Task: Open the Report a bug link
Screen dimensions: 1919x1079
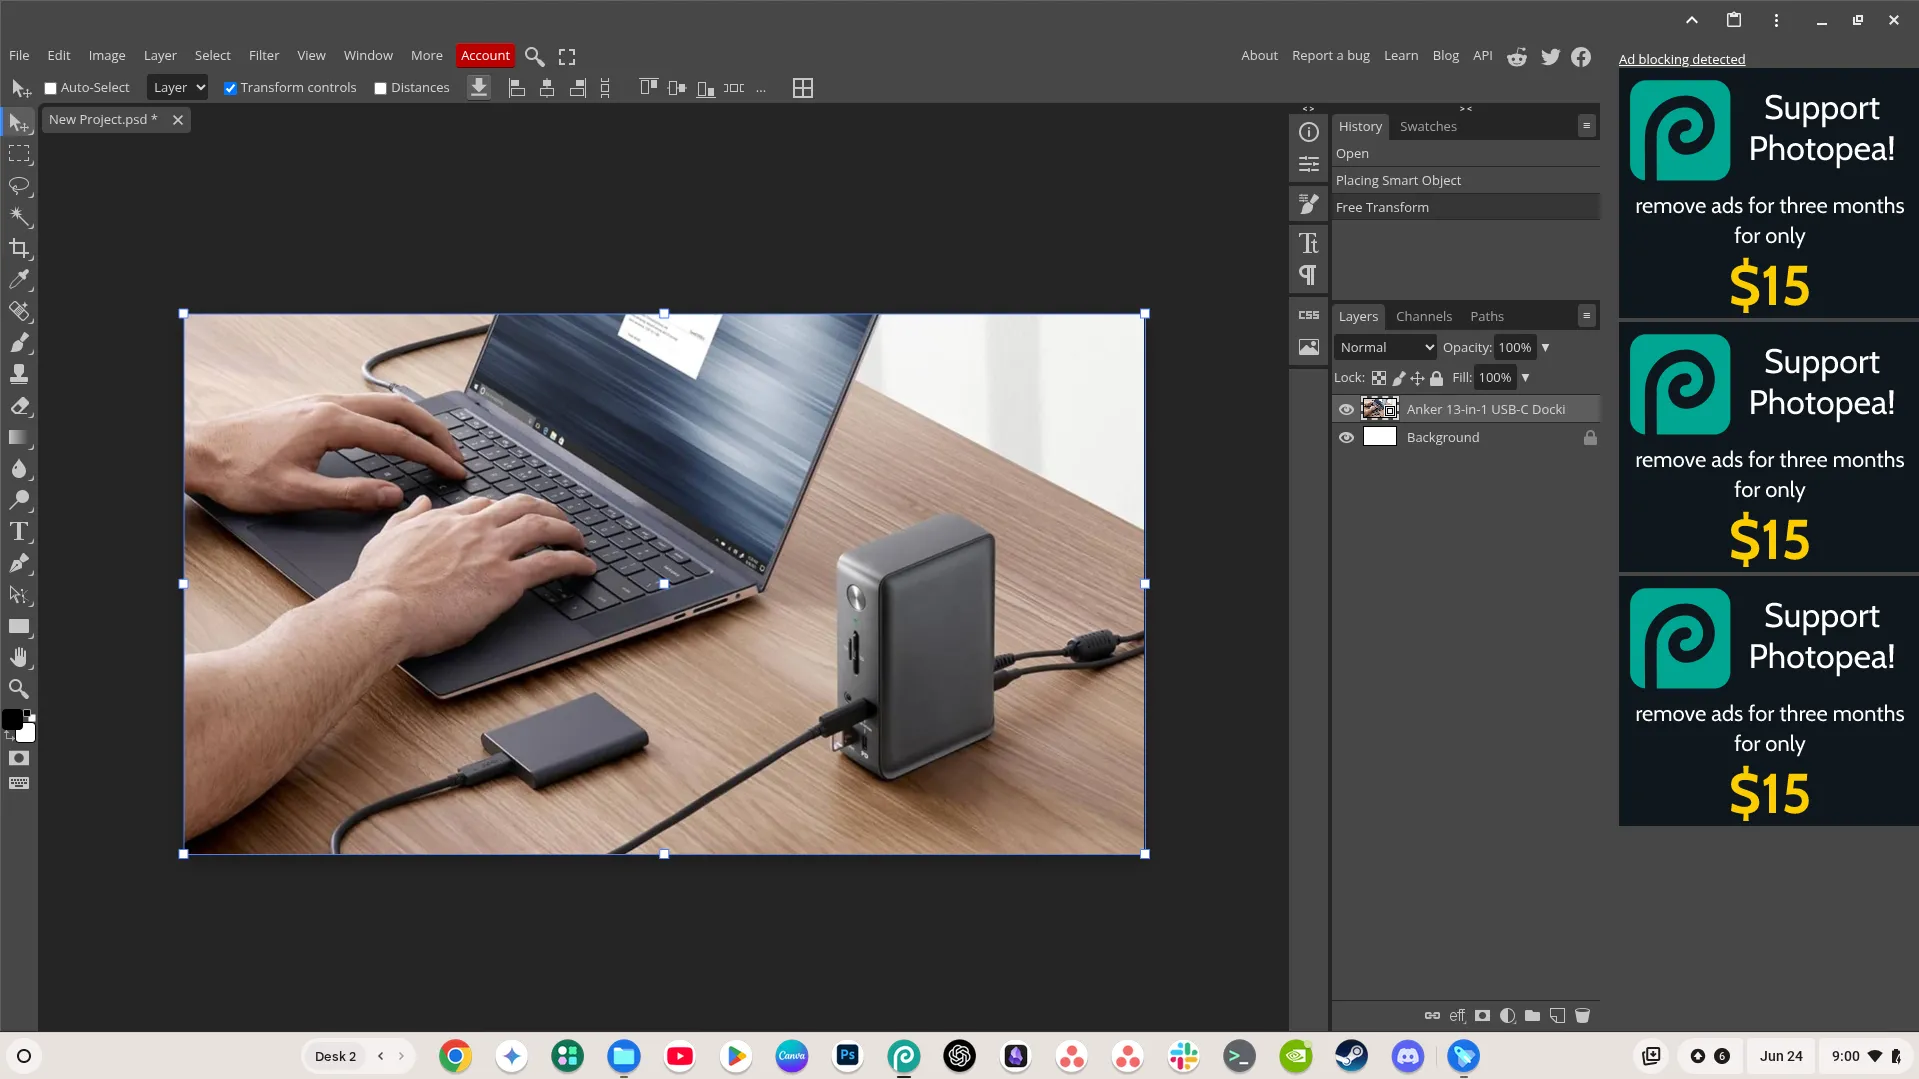Action: [x=1330, y=55]
